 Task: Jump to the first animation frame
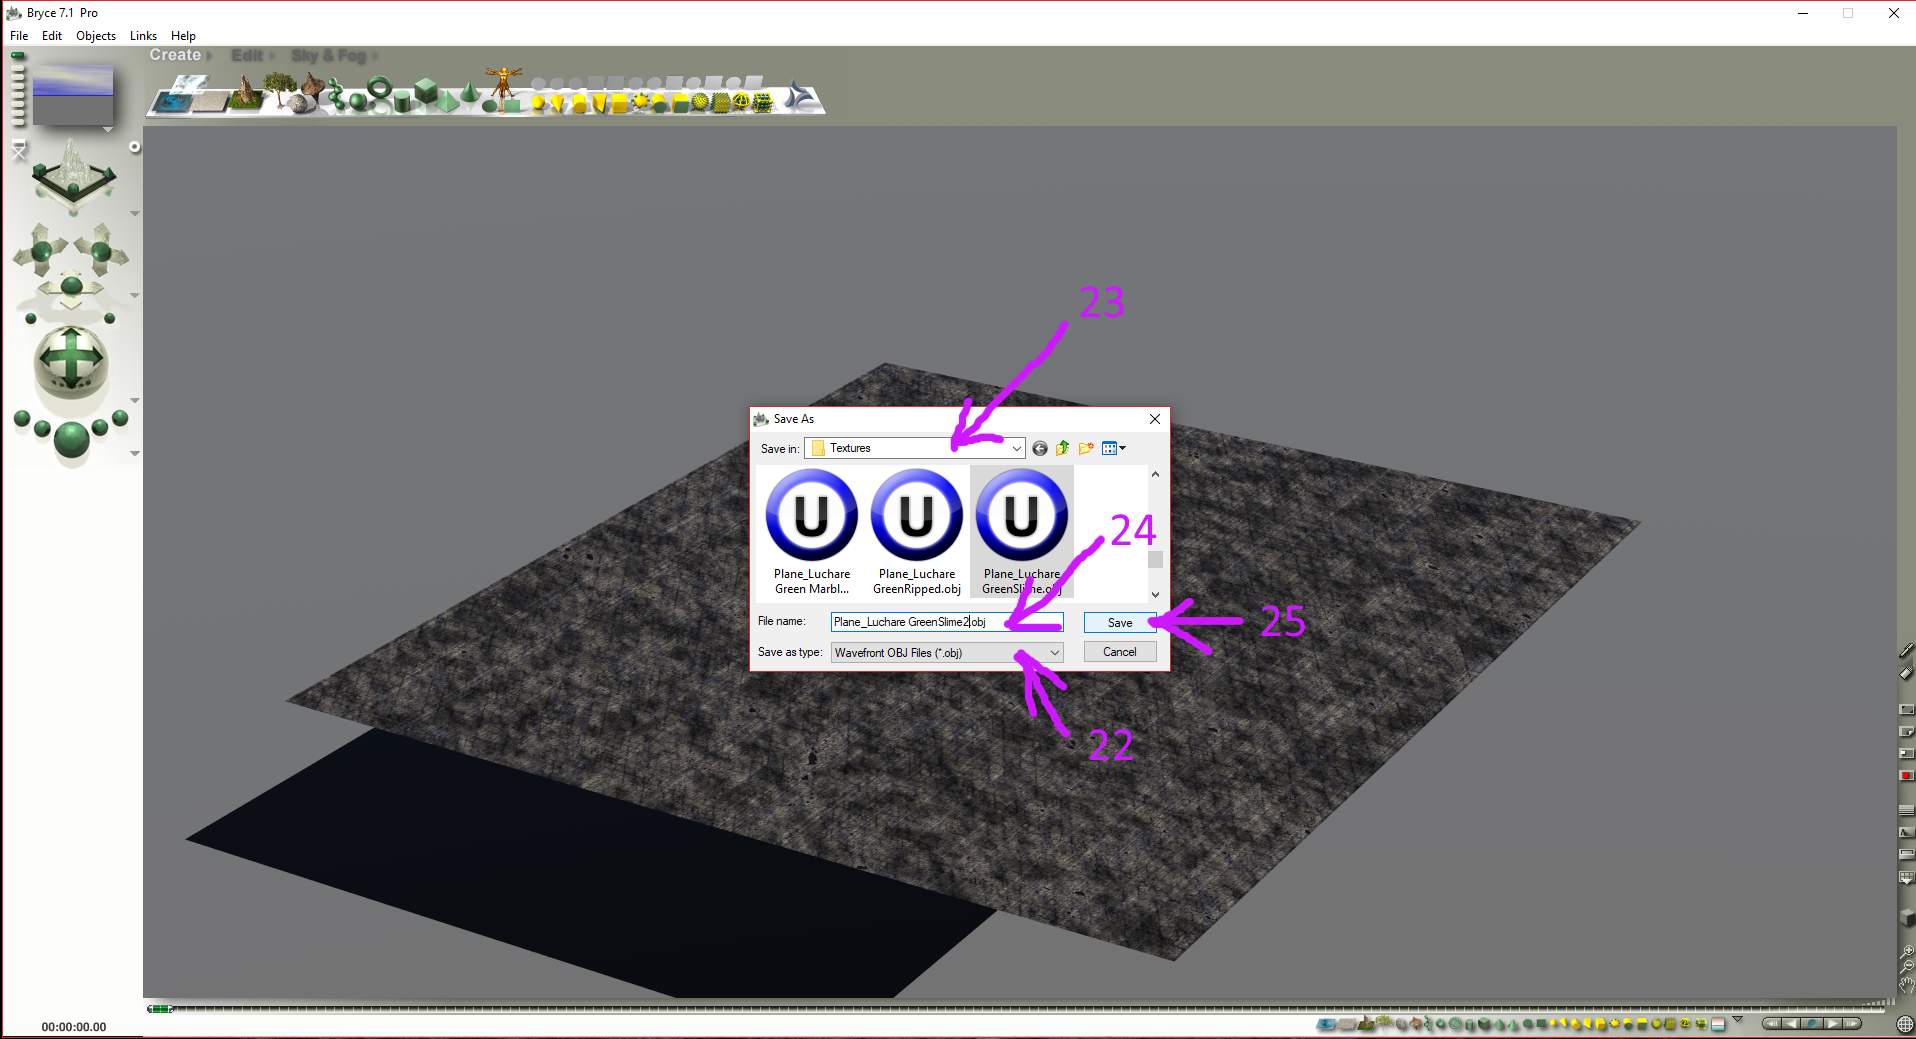(x=1772, y=1024)
